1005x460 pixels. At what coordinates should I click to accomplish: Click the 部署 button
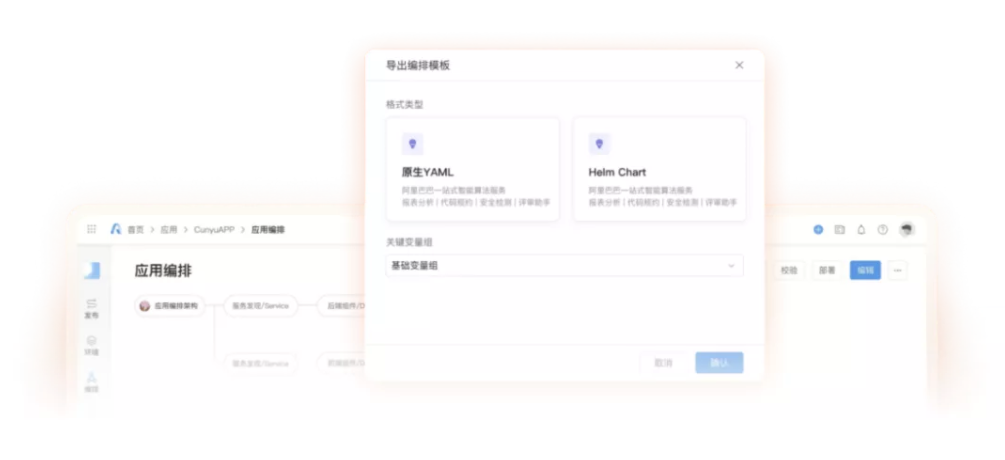click(827, 270)
